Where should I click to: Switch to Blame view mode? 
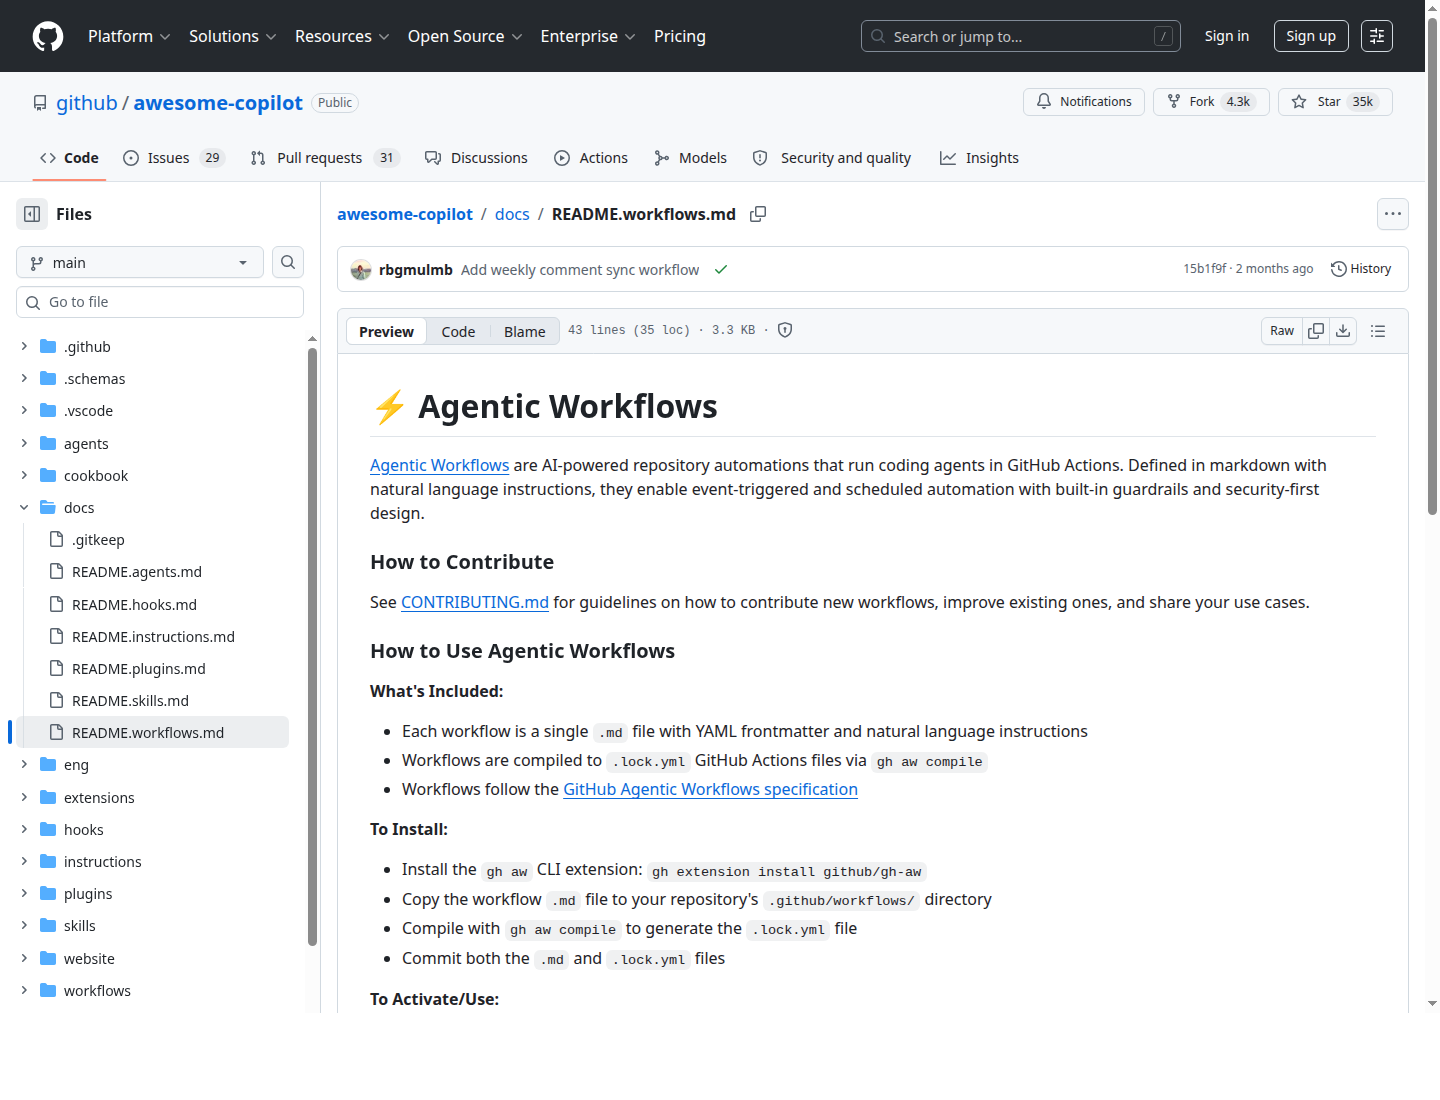click(525, 331)
